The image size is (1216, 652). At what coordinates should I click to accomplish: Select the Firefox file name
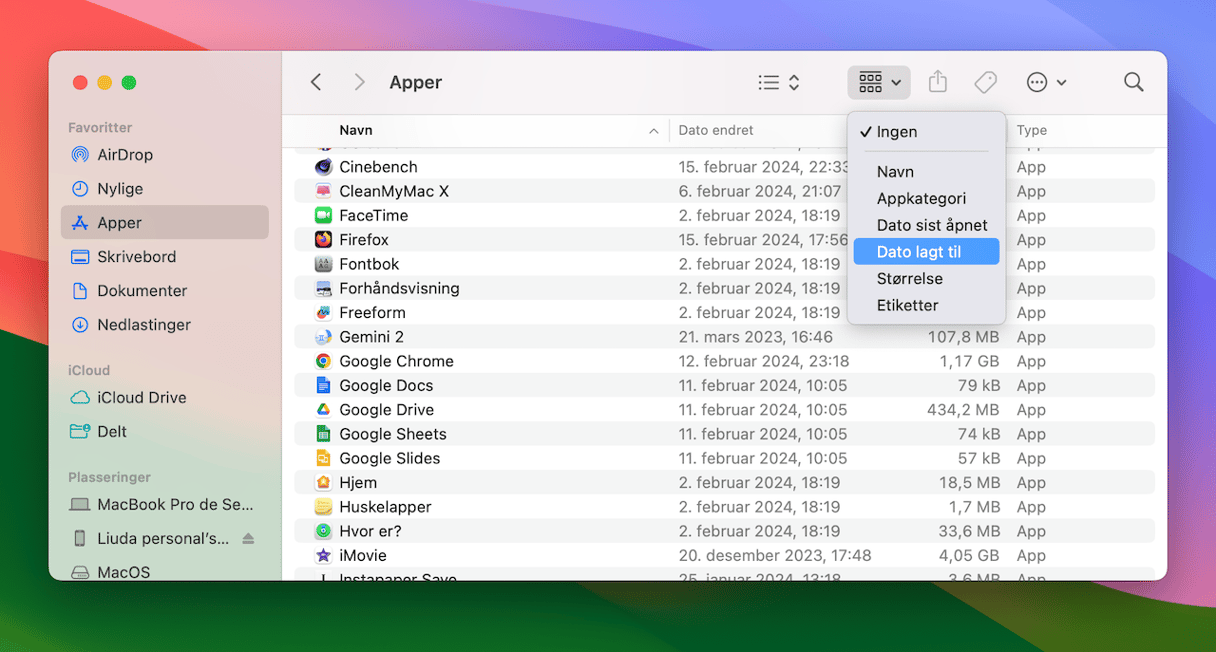point(364,240)
